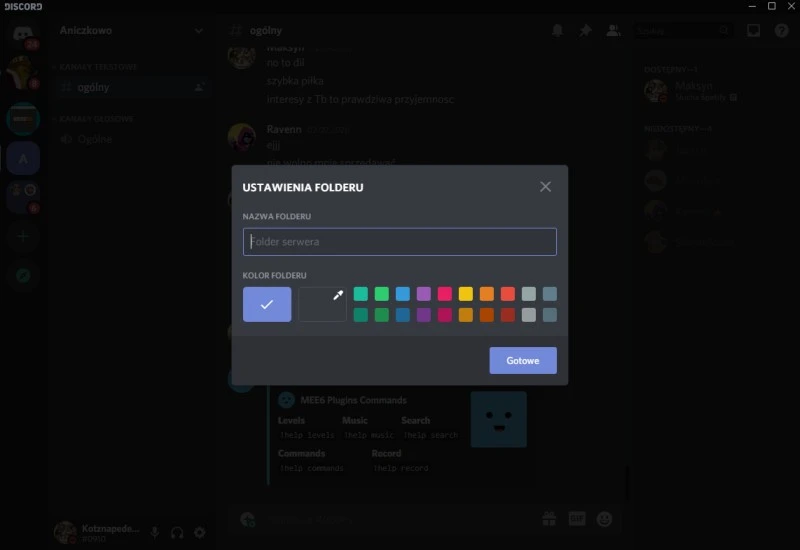Choose the yellow swatch in top row
The width and height of the screenshot is (800, 550).
(465, 293)
